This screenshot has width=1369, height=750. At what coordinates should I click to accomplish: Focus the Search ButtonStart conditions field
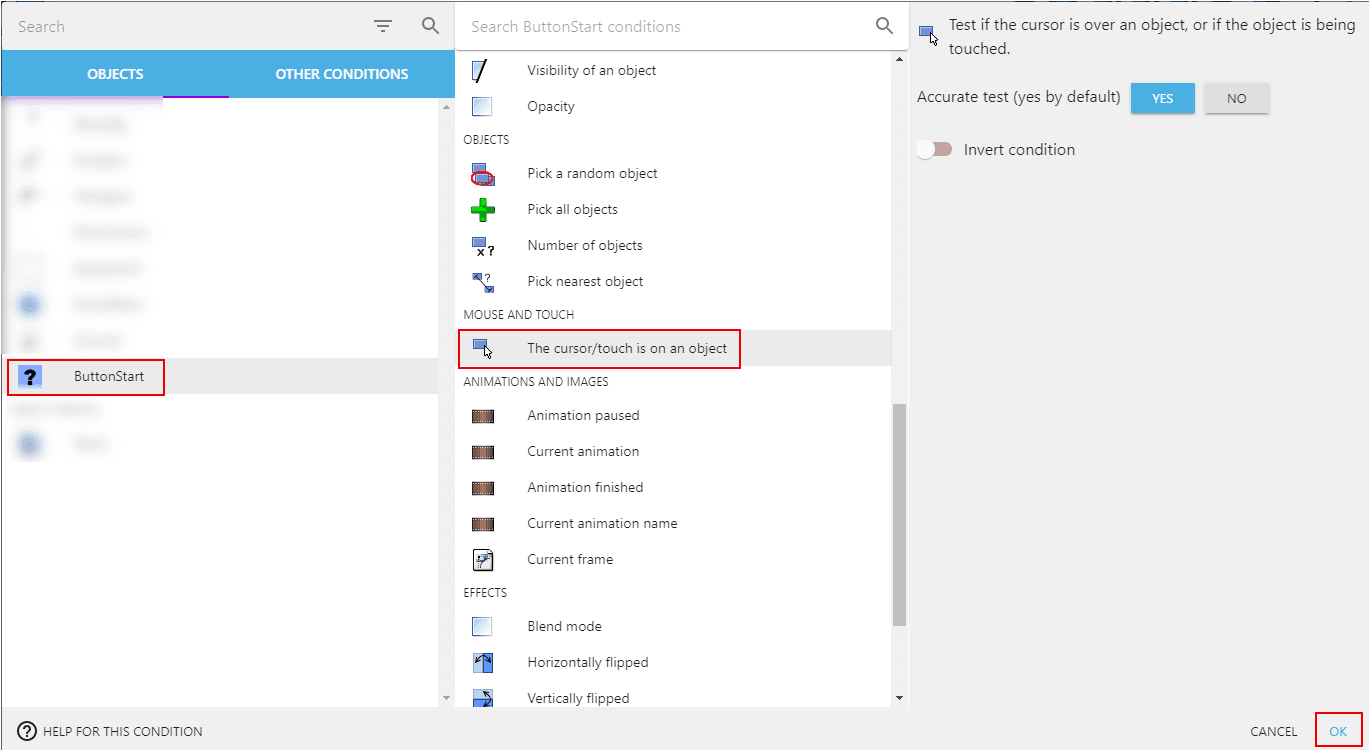pos(665,27)
